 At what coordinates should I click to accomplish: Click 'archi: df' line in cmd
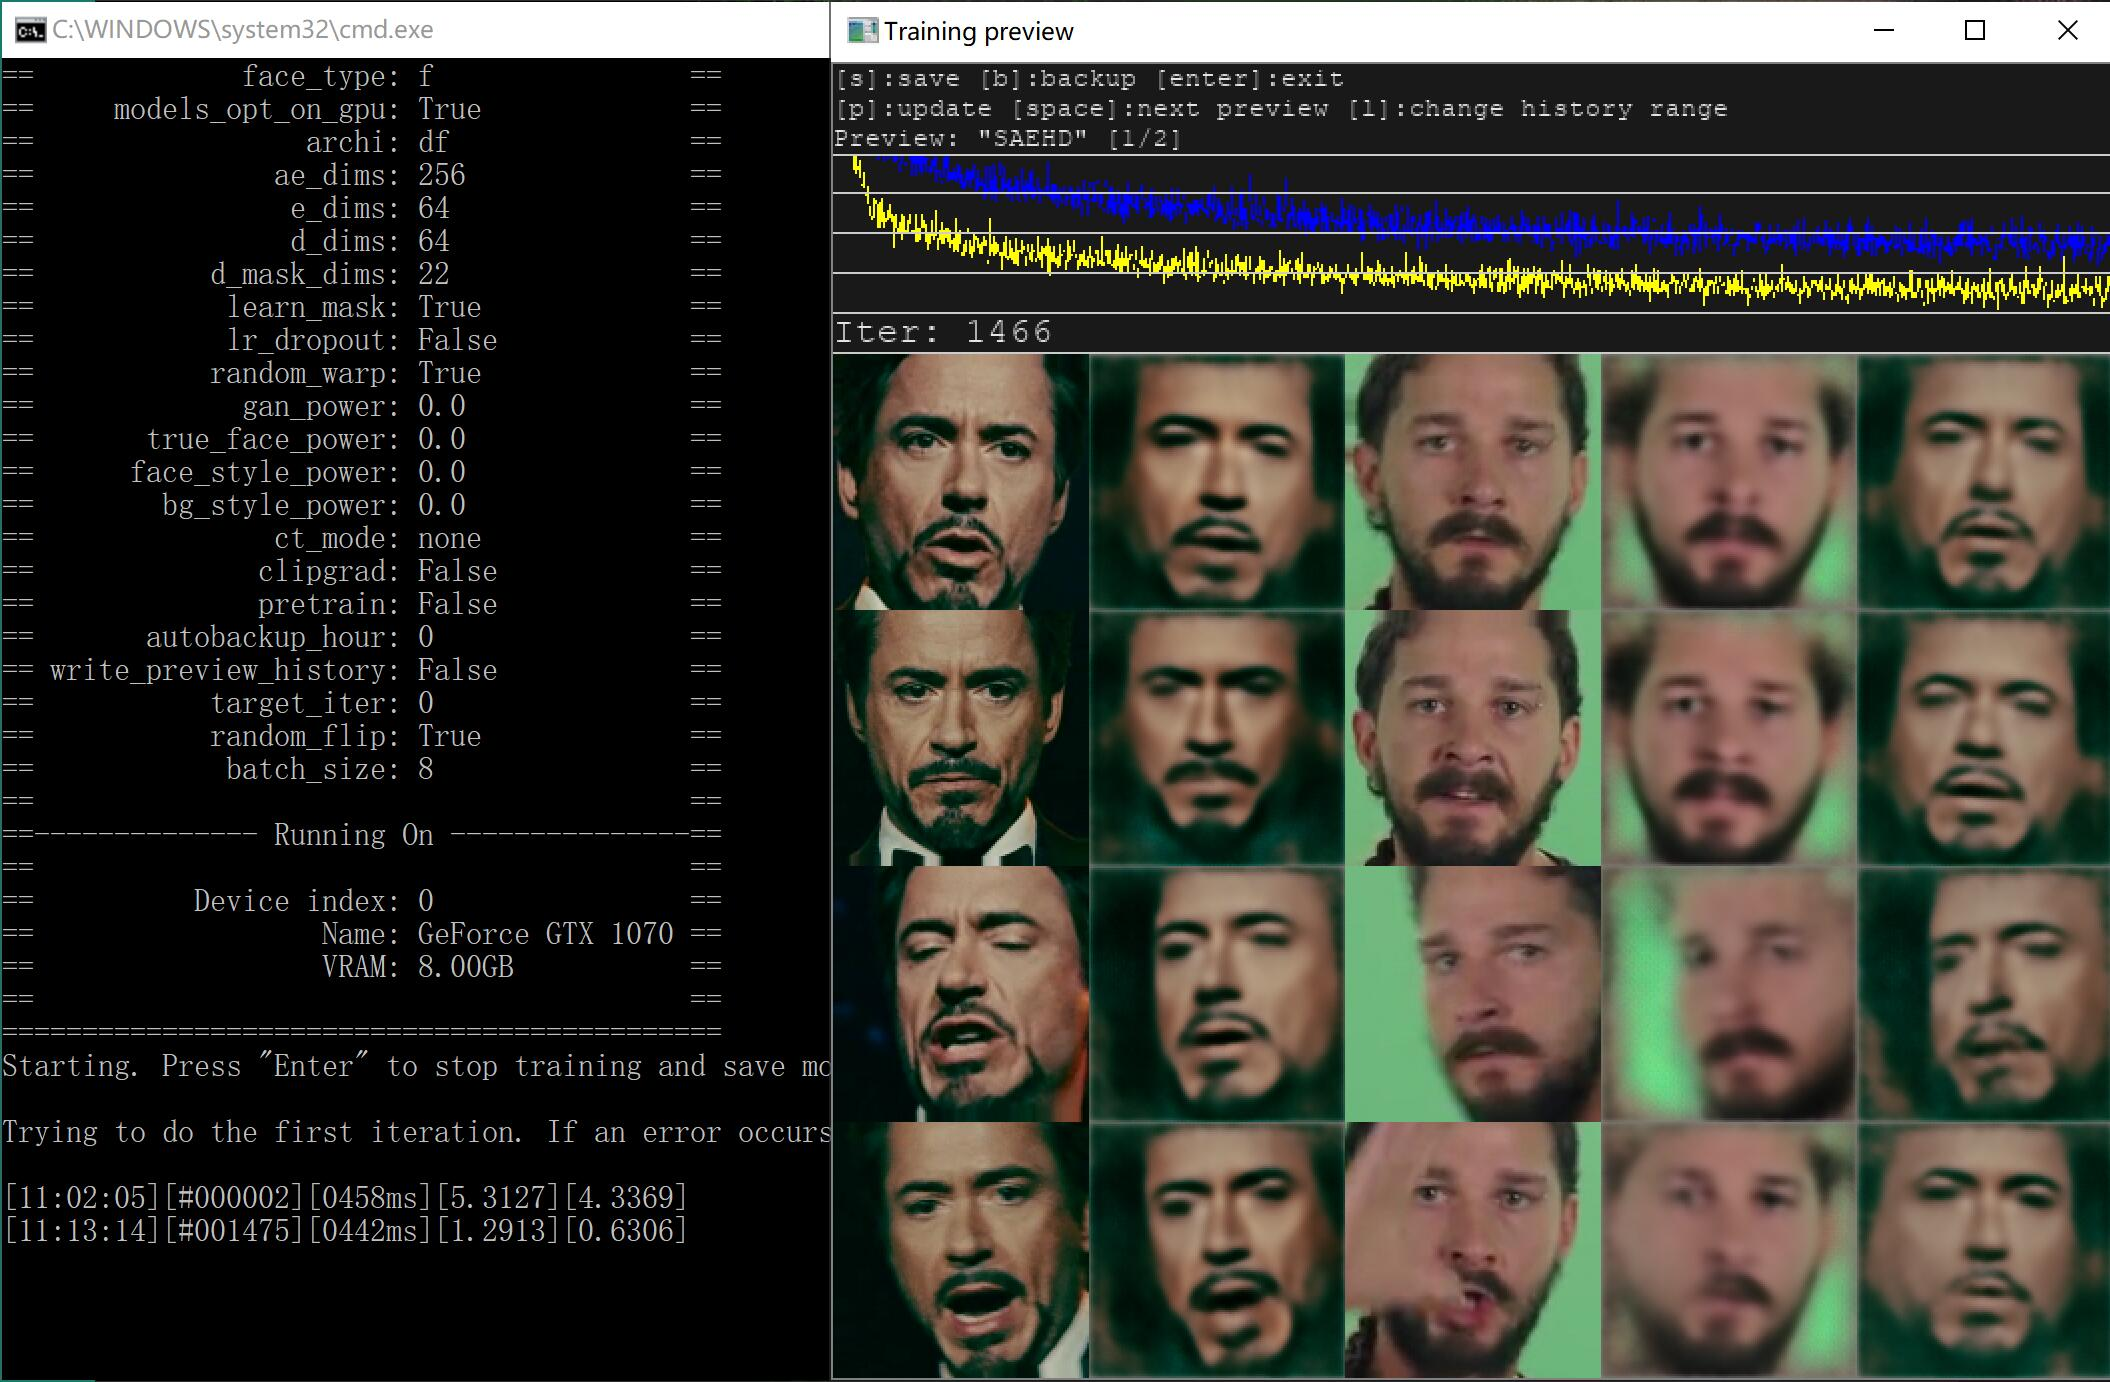(378, 142)
